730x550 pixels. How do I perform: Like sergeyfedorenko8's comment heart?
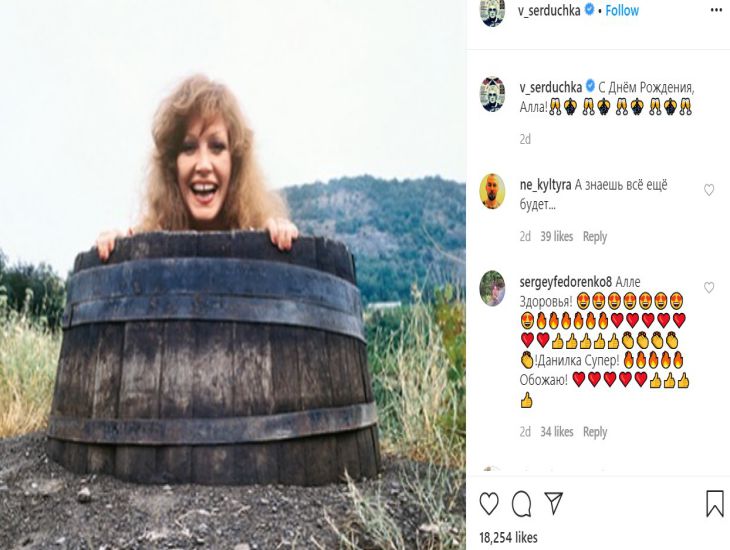coord(709,288)
